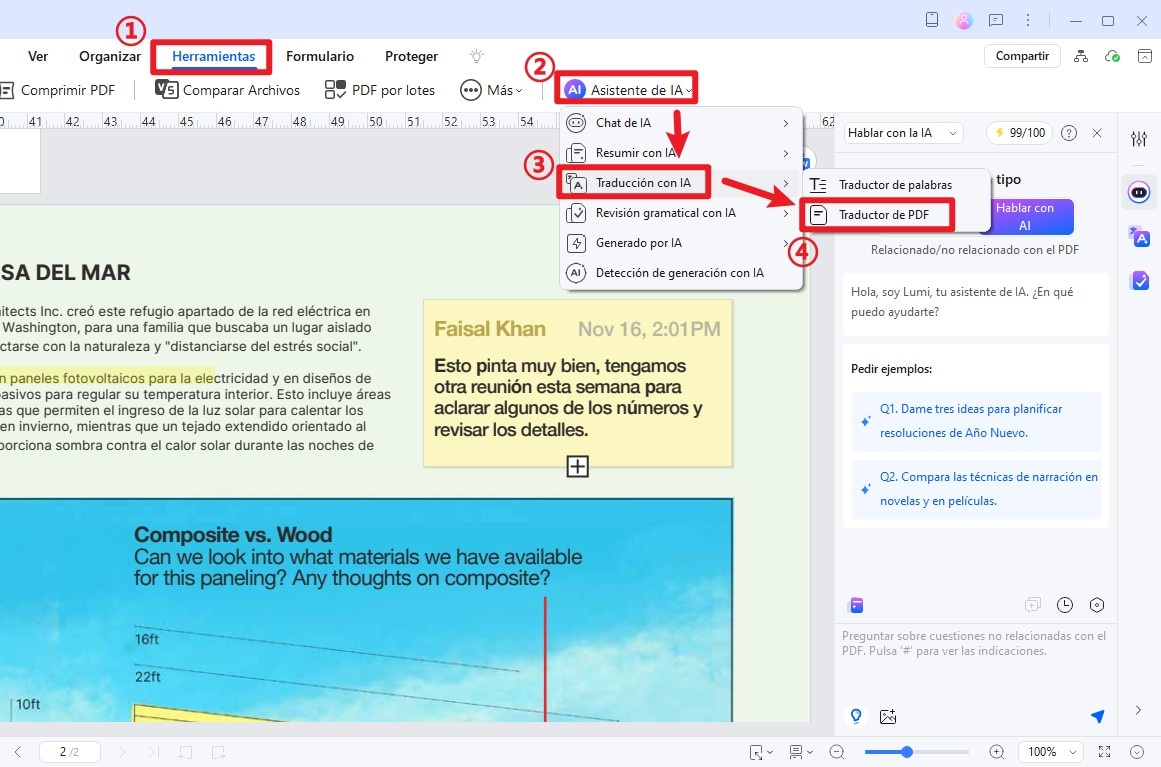Click the lightbulb tips icon

point(477,56)
